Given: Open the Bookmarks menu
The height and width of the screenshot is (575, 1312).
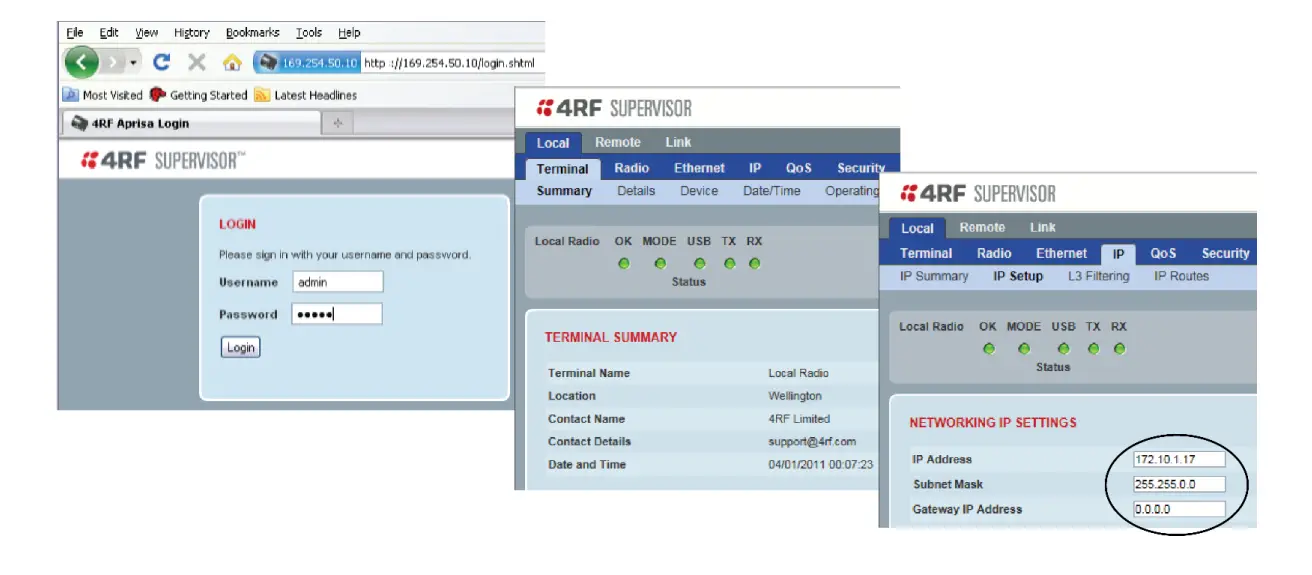Looking at the screenshot, I should [253, 33].
